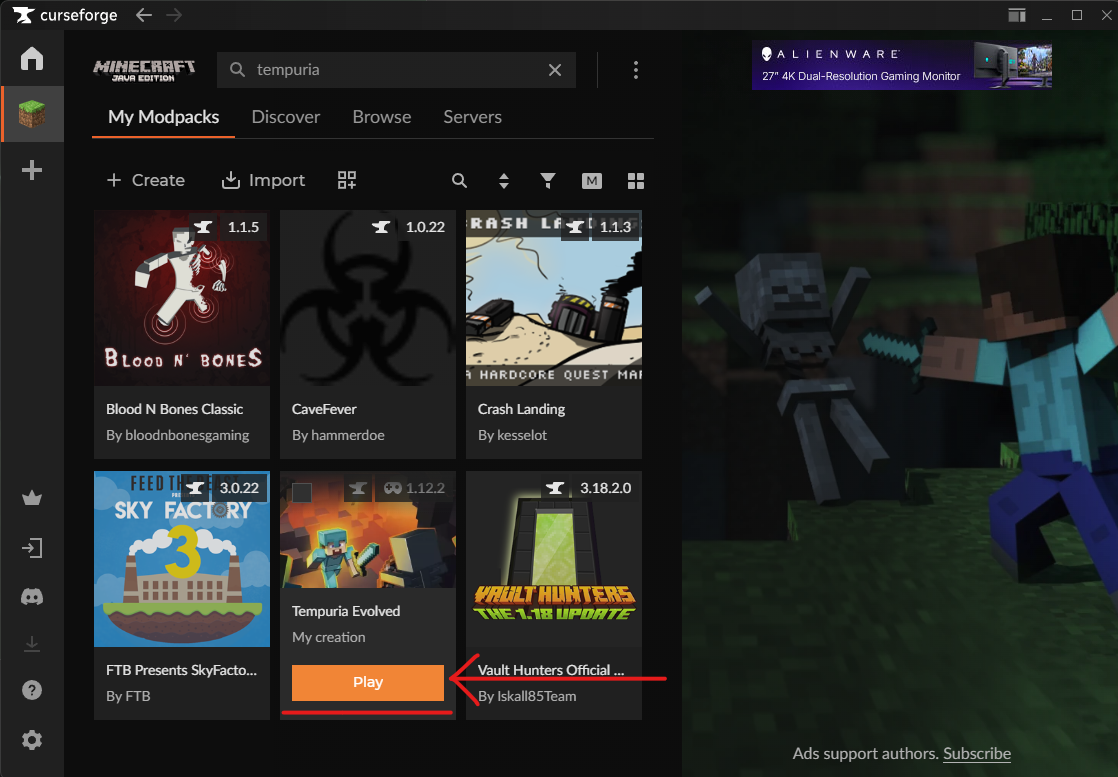Screen dimensions: 1118x777
Task: Click the Minecraft Java Edition logo
Action: 144,70
